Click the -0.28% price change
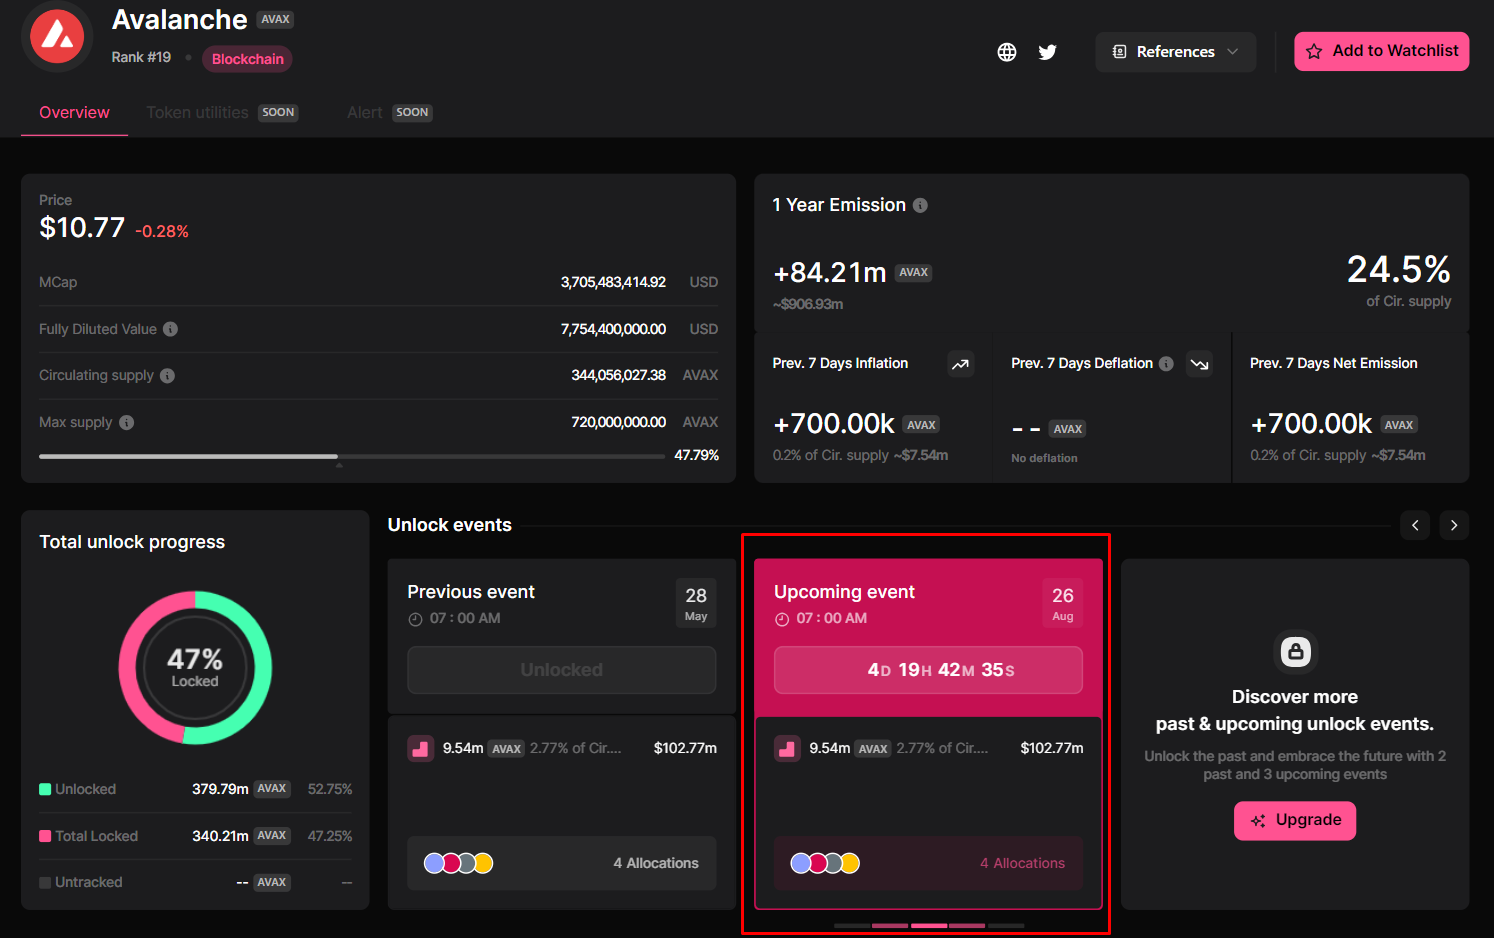The height and width of the screenshot is (938, 1494). [x=162, y=231]
